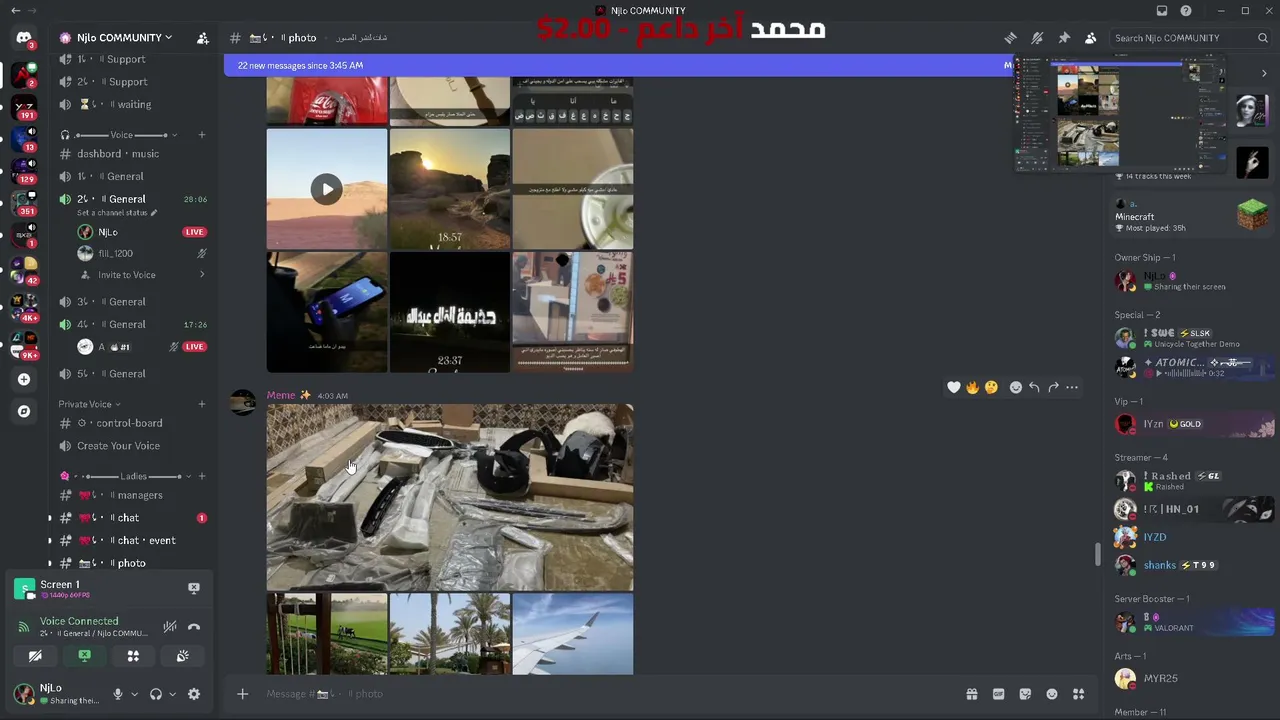Forward Meme's message arrow
The image size is (1280, 720).
point(1053,387)
